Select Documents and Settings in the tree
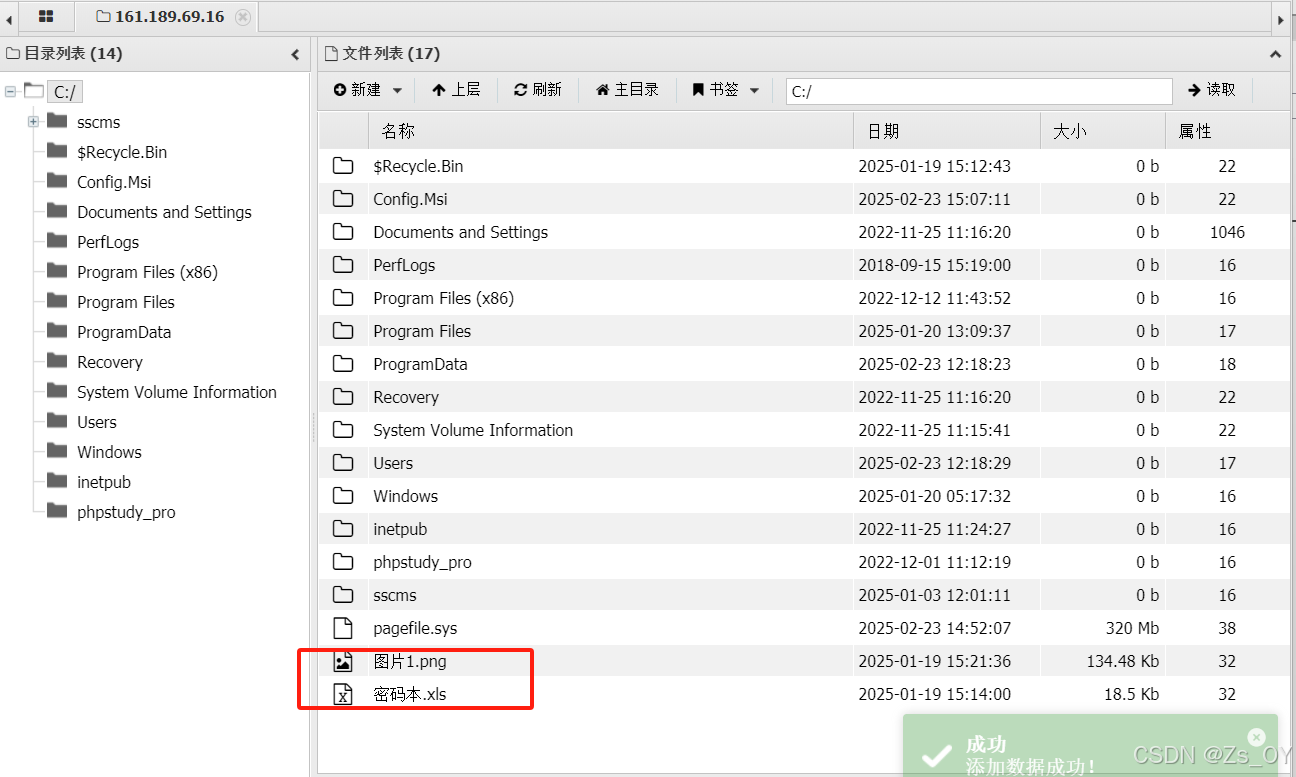This screenshot has width=1296, height=777. click(164, 212)
